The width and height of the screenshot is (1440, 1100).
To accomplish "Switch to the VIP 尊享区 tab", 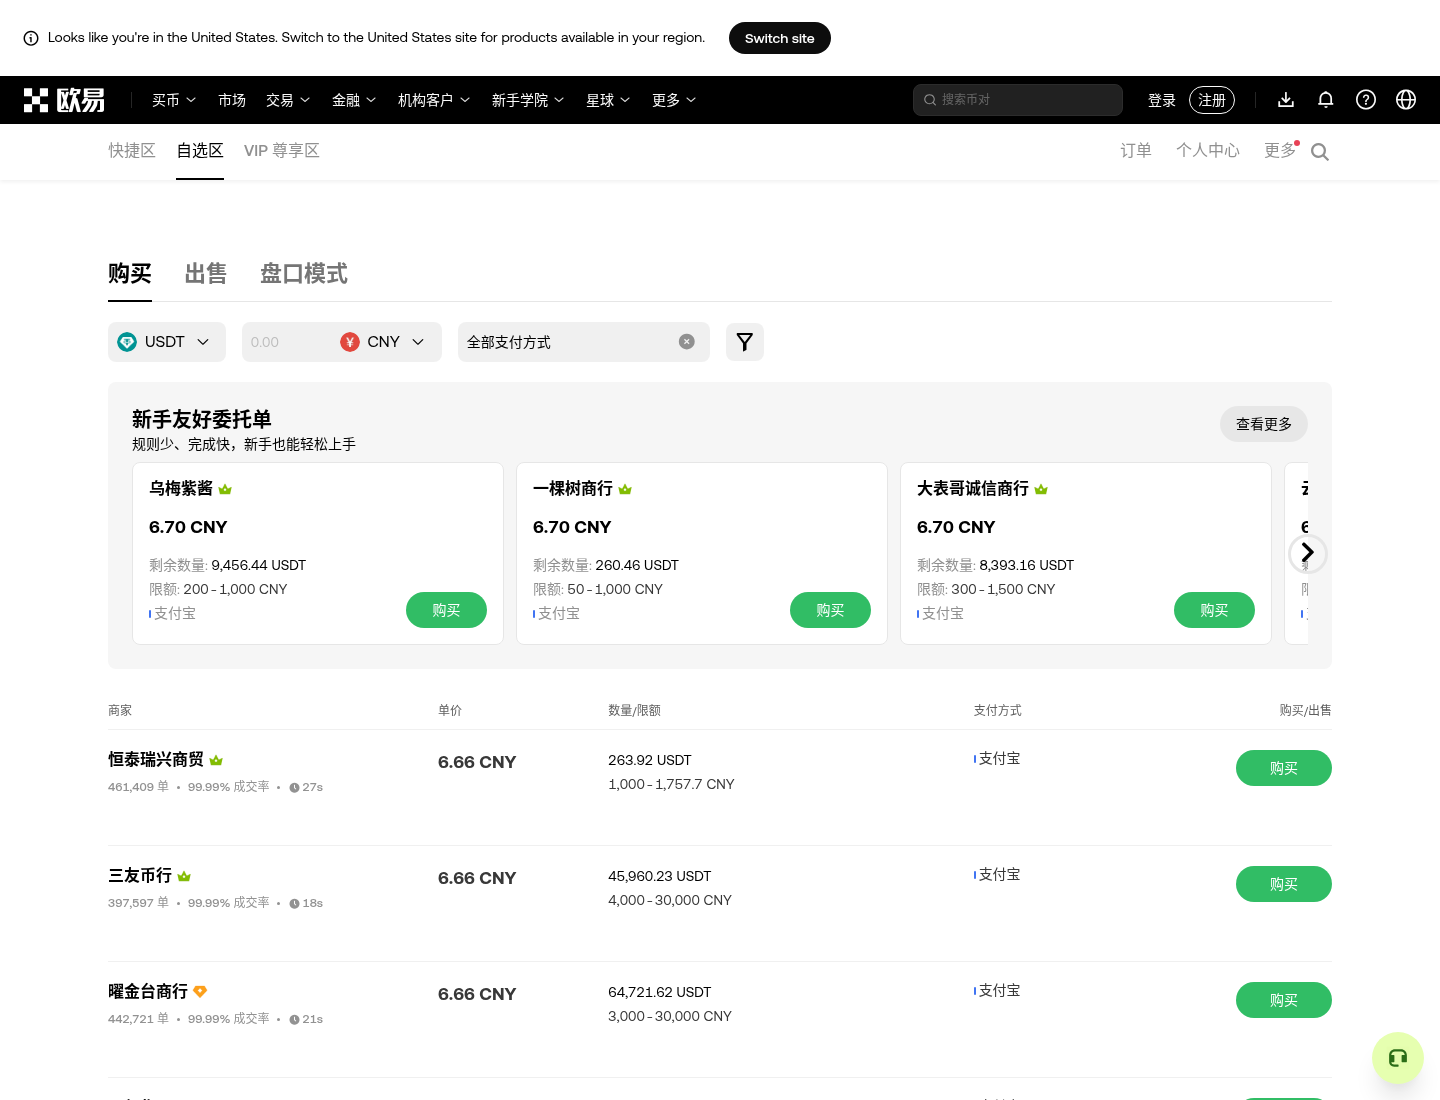I will (282, 151).
